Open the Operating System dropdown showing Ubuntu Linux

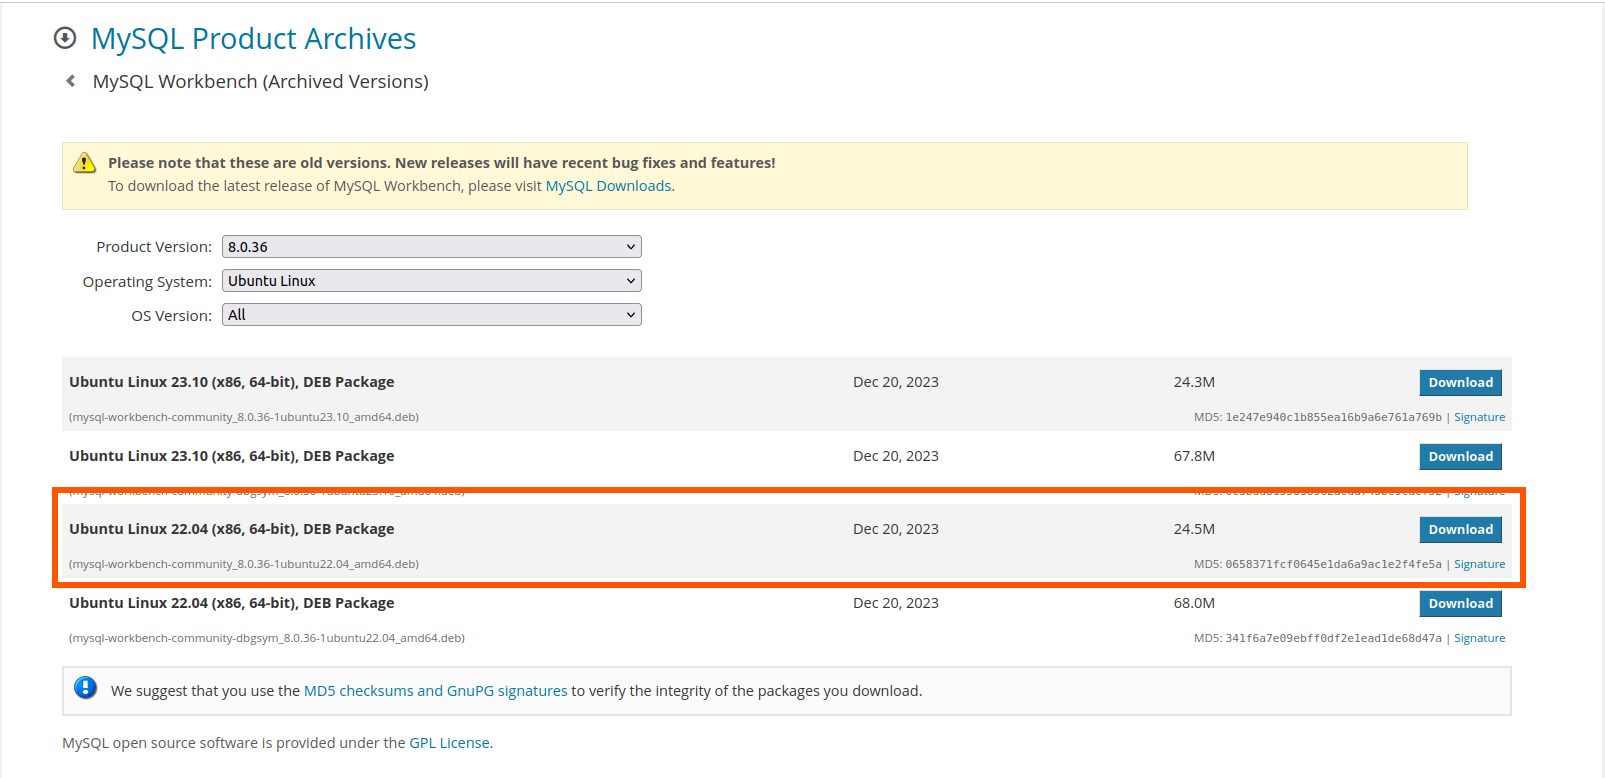point(431,281)
